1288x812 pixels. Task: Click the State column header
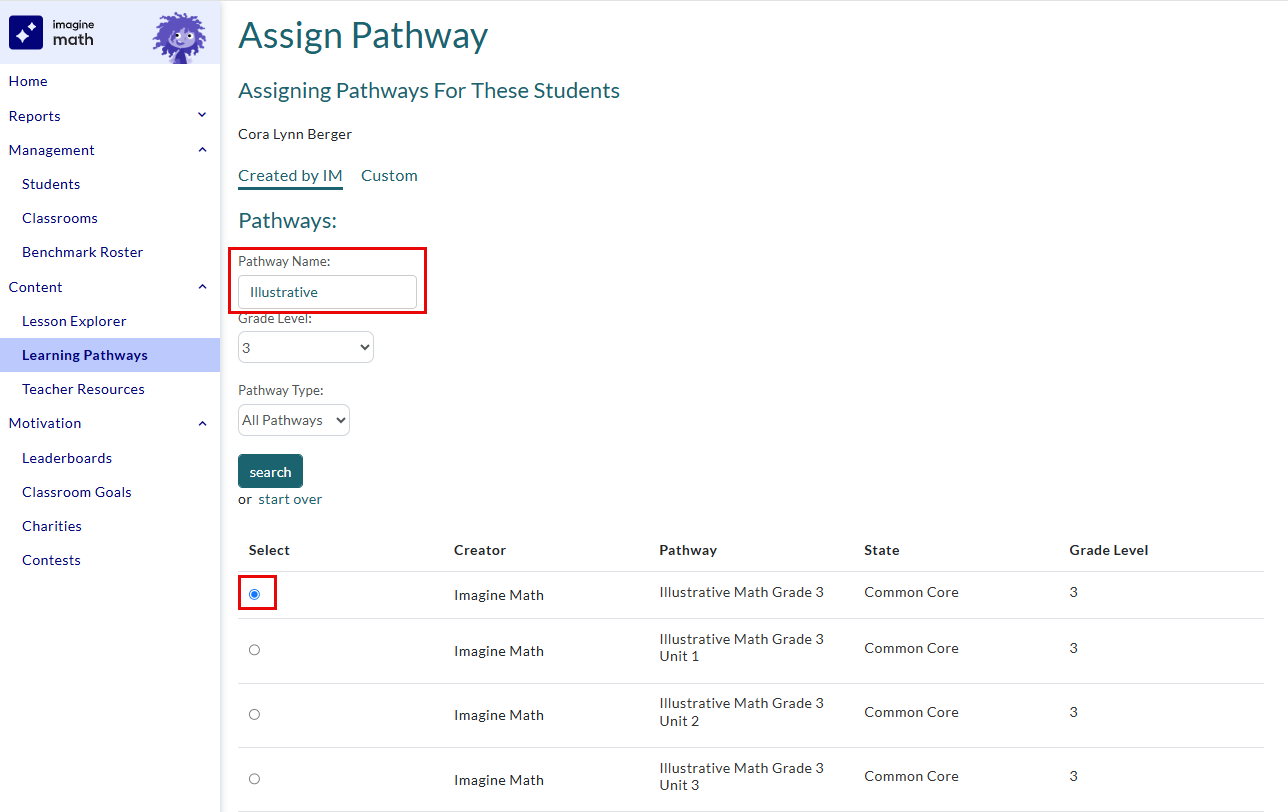882,550
